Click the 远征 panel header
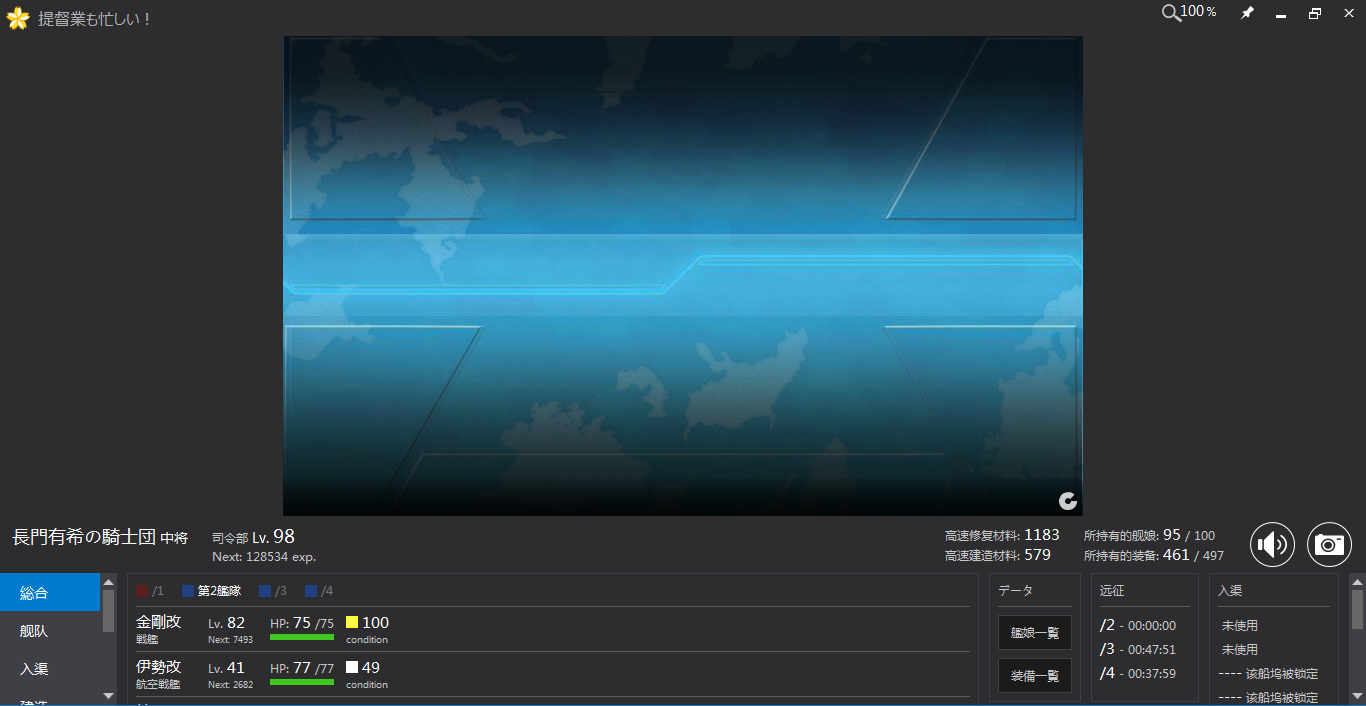This screenshot has width=1366, height=706. tap(1112, 591)
